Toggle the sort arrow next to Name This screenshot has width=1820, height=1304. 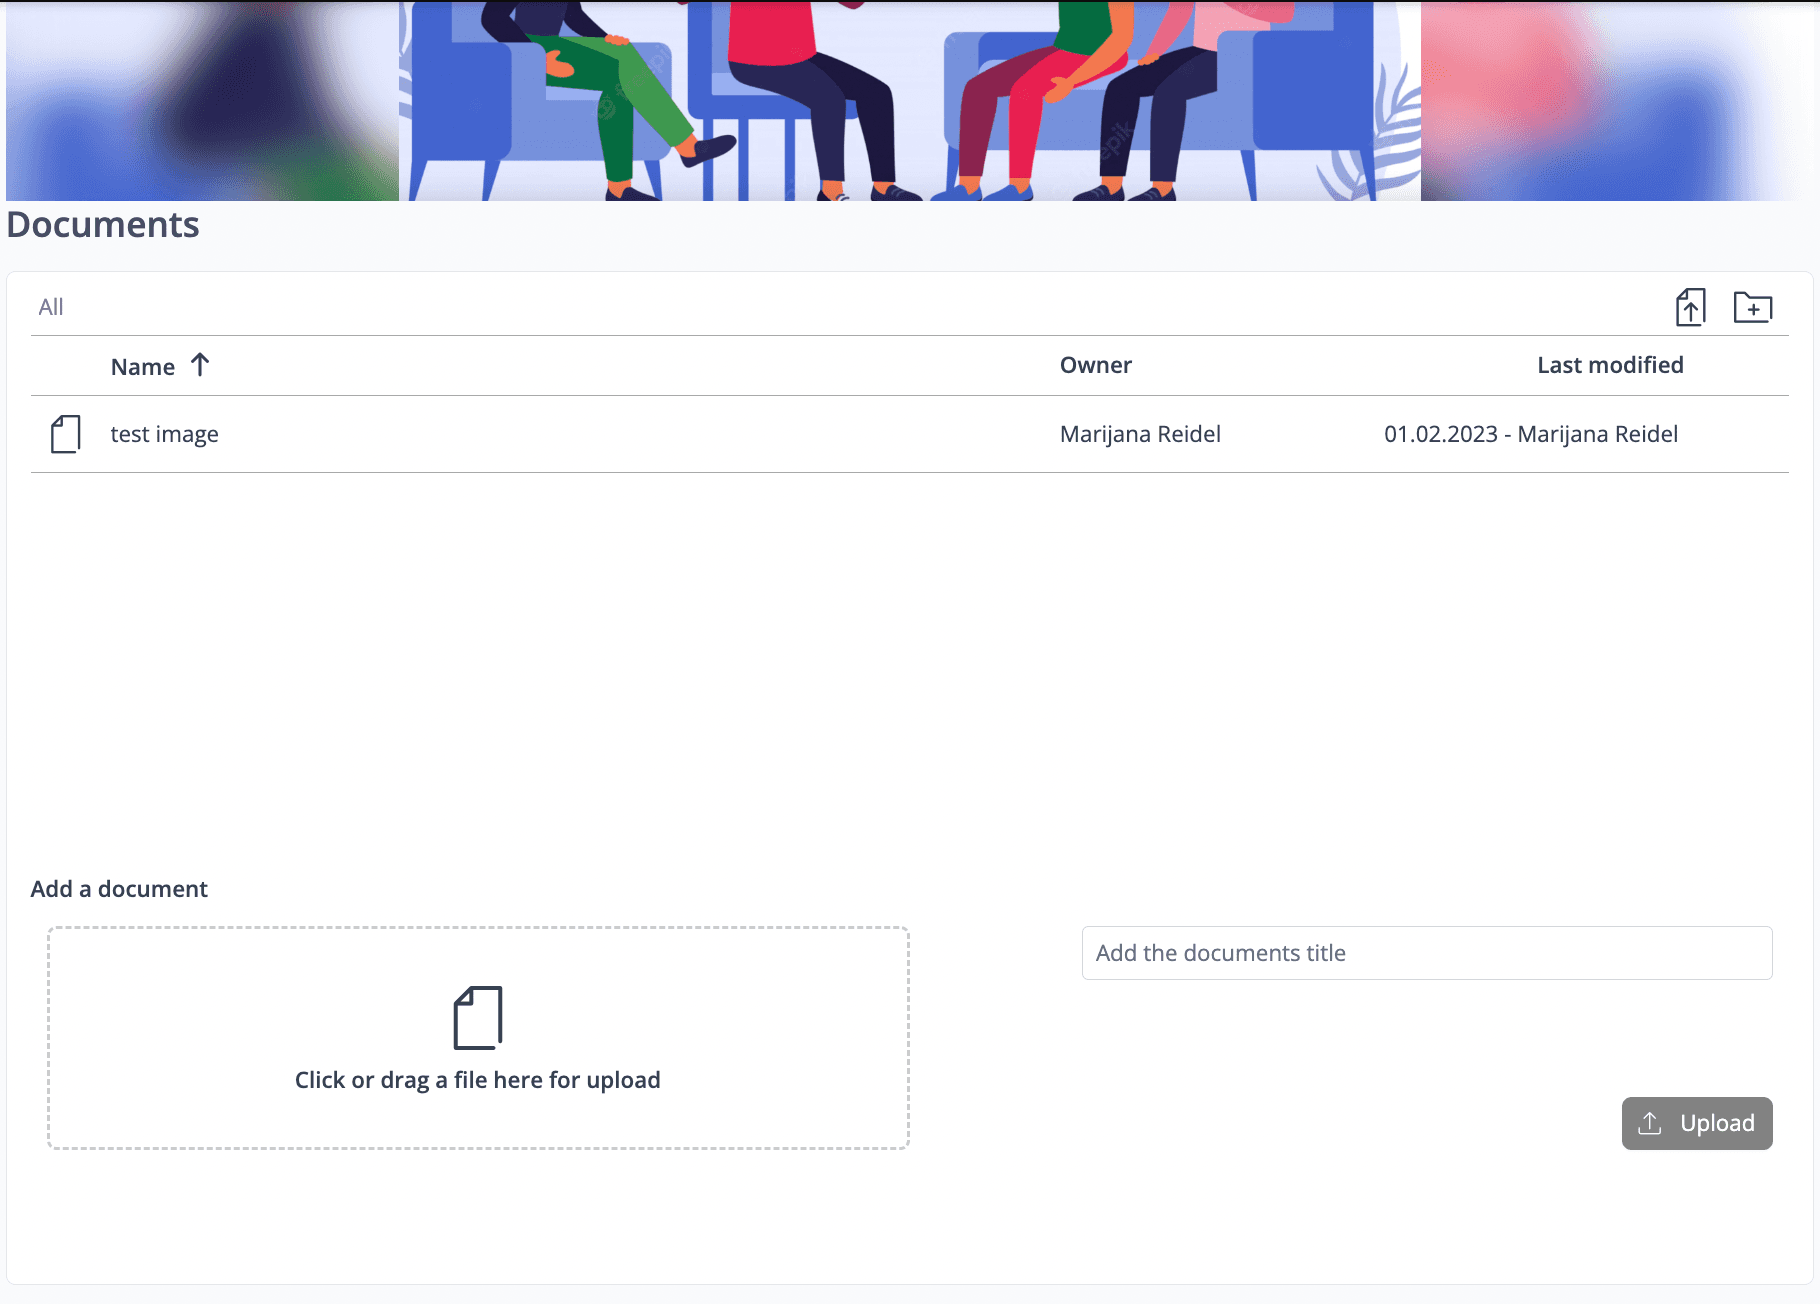200,365
